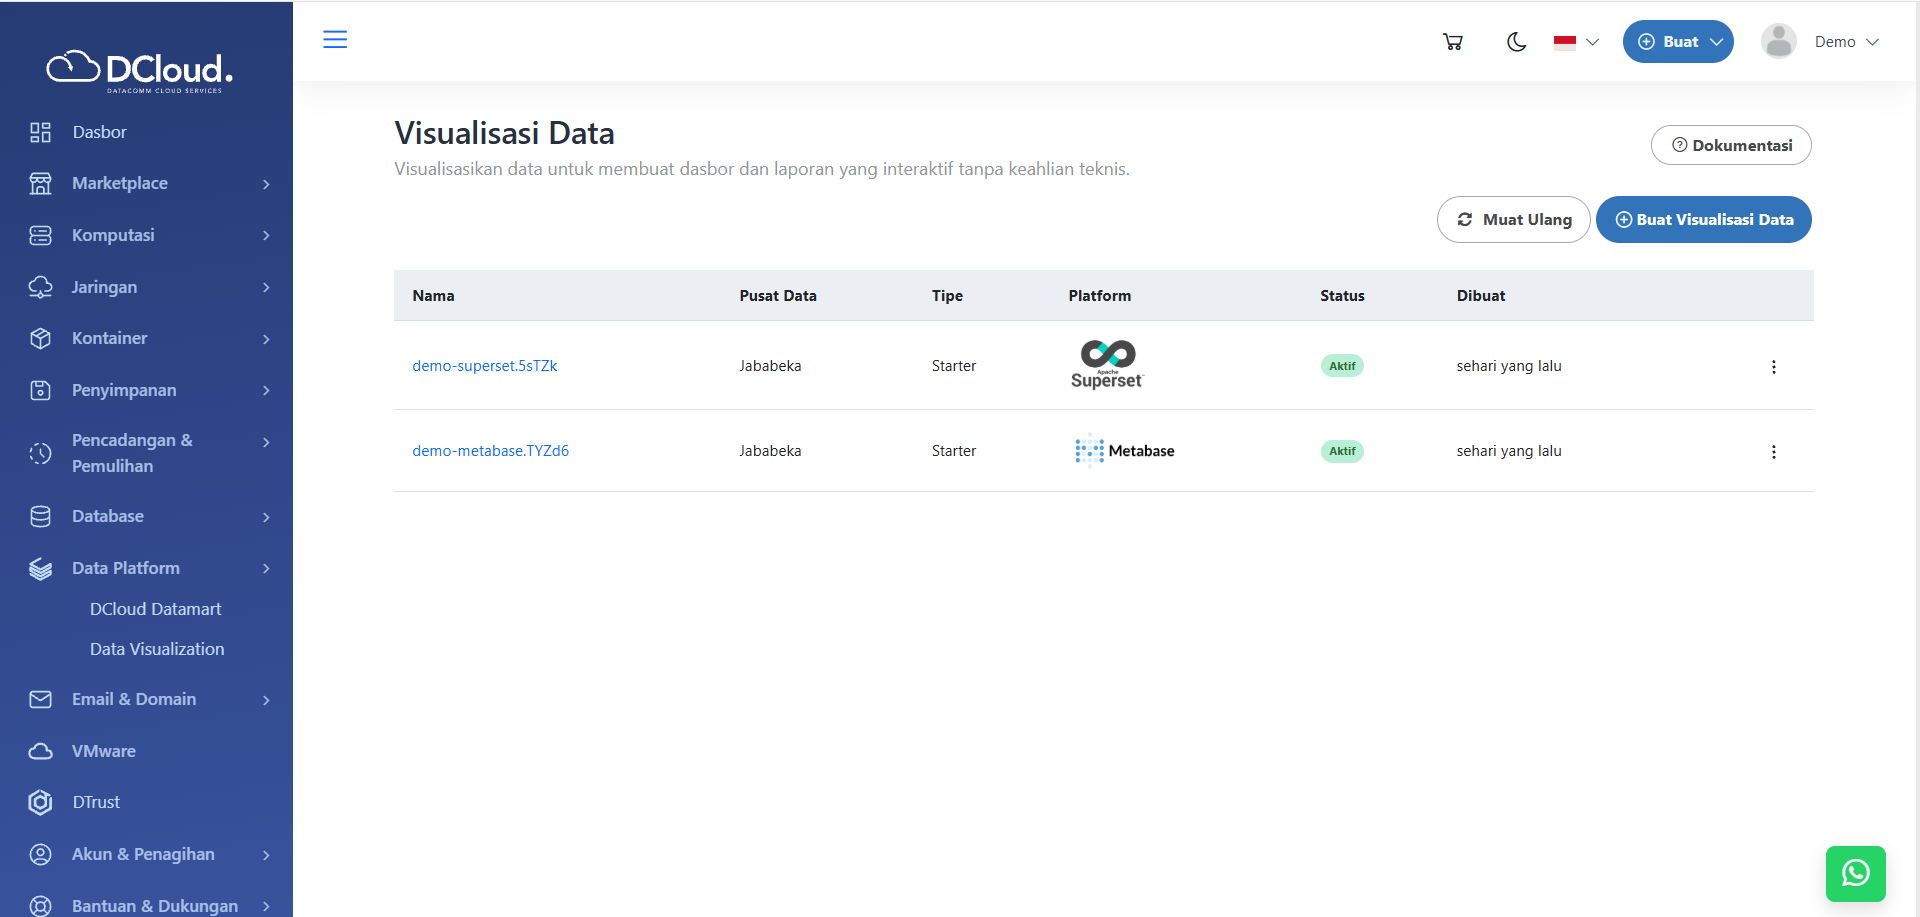Open the WhatsApp chat icon
1920x917 pixels.
point(1856,873)
